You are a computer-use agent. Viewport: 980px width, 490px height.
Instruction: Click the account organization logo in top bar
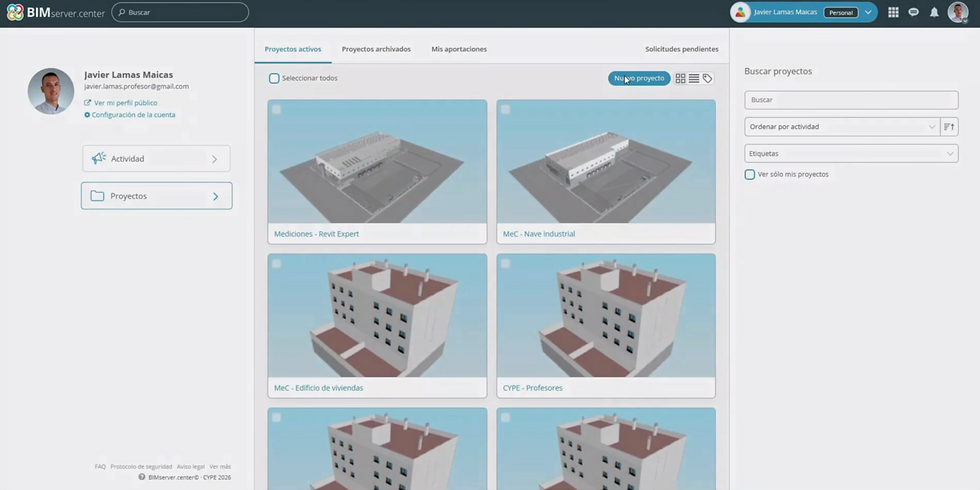coord(740,12)
